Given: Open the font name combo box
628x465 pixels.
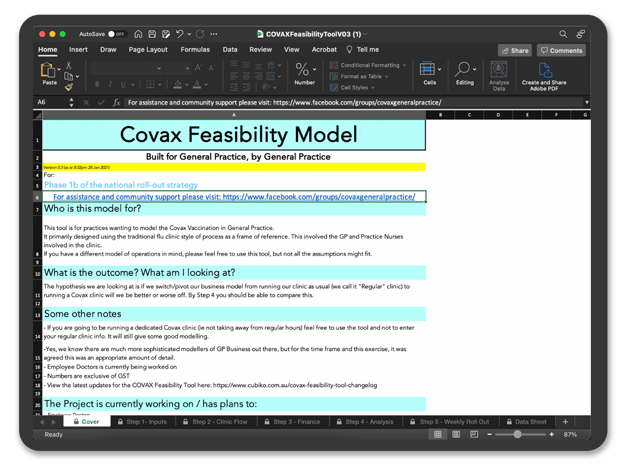Looking at the screenshot, I should [x=127, y=68].
